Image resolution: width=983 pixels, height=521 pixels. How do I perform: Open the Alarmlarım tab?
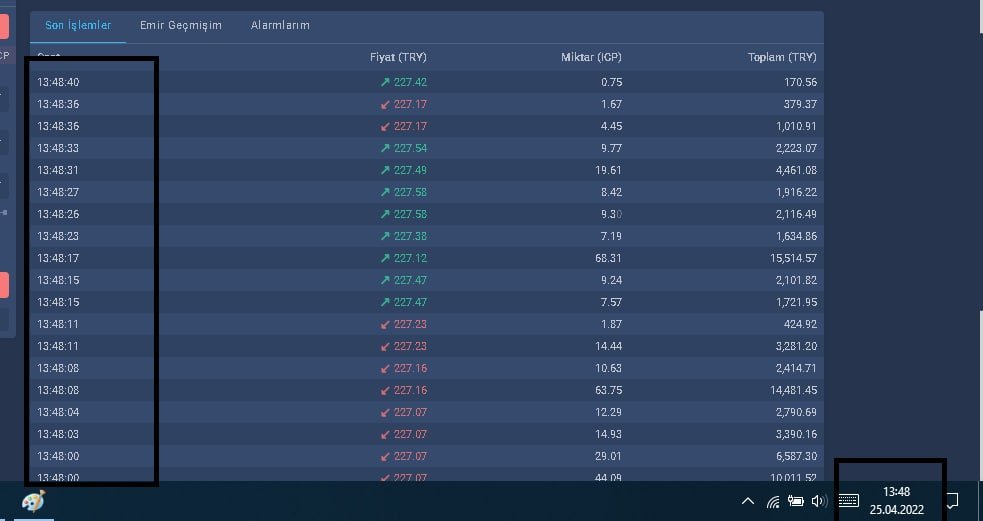tap(280, 25)
